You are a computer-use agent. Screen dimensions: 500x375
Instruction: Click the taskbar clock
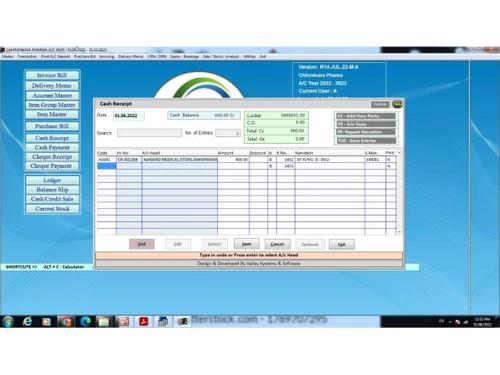click(482, 322)
